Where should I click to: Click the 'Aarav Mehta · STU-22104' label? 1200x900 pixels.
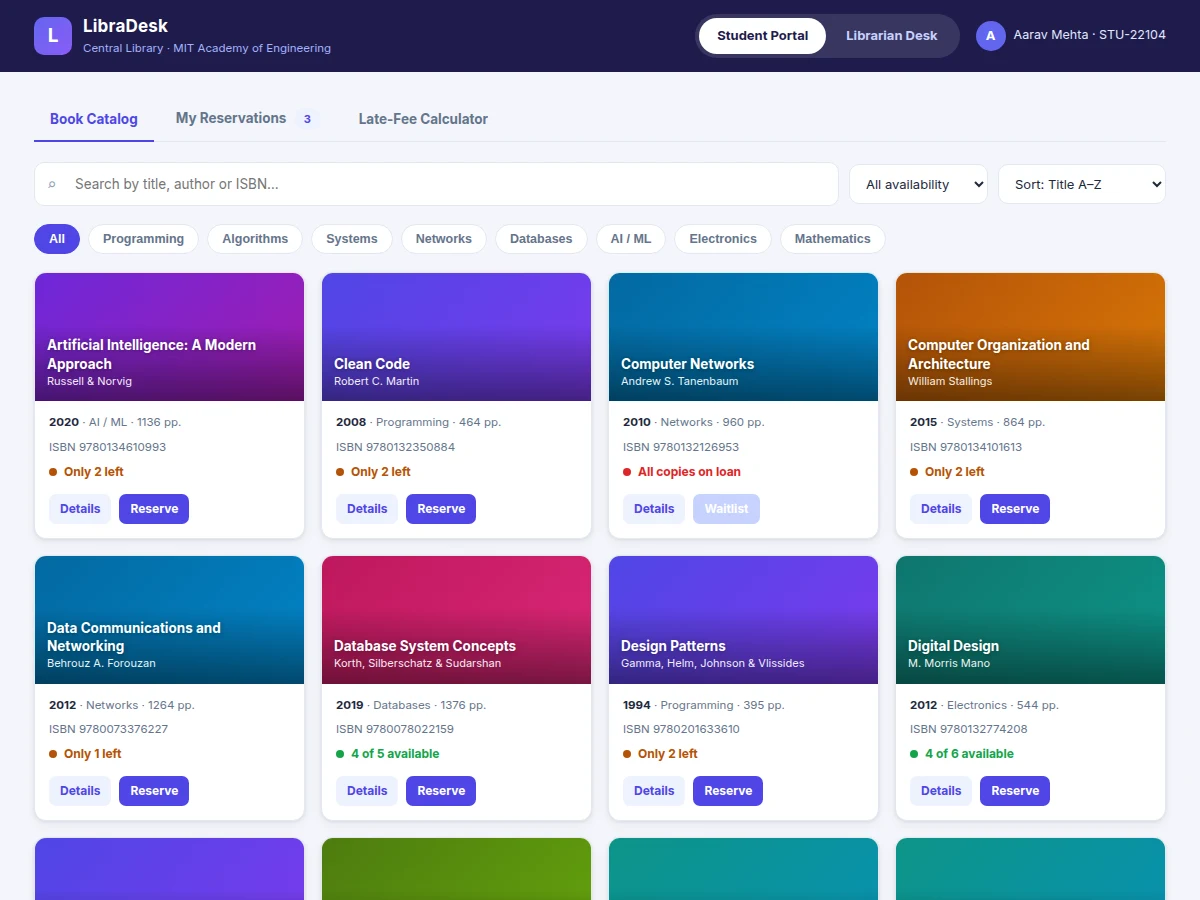pyautogui.click(x=1090, y=35)
